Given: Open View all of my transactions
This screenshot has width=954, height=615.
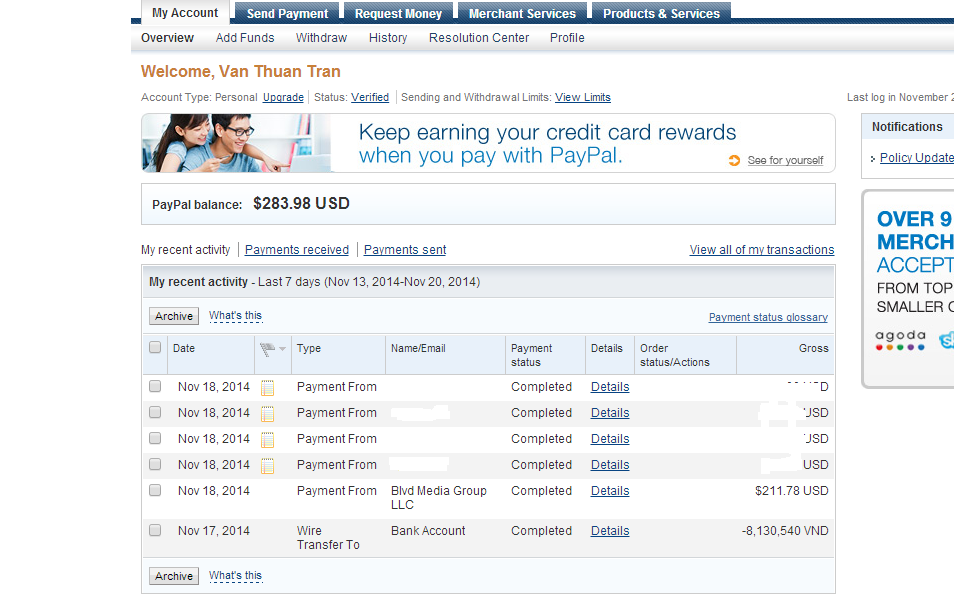Looking at the screenshot, I should (762, 250).
